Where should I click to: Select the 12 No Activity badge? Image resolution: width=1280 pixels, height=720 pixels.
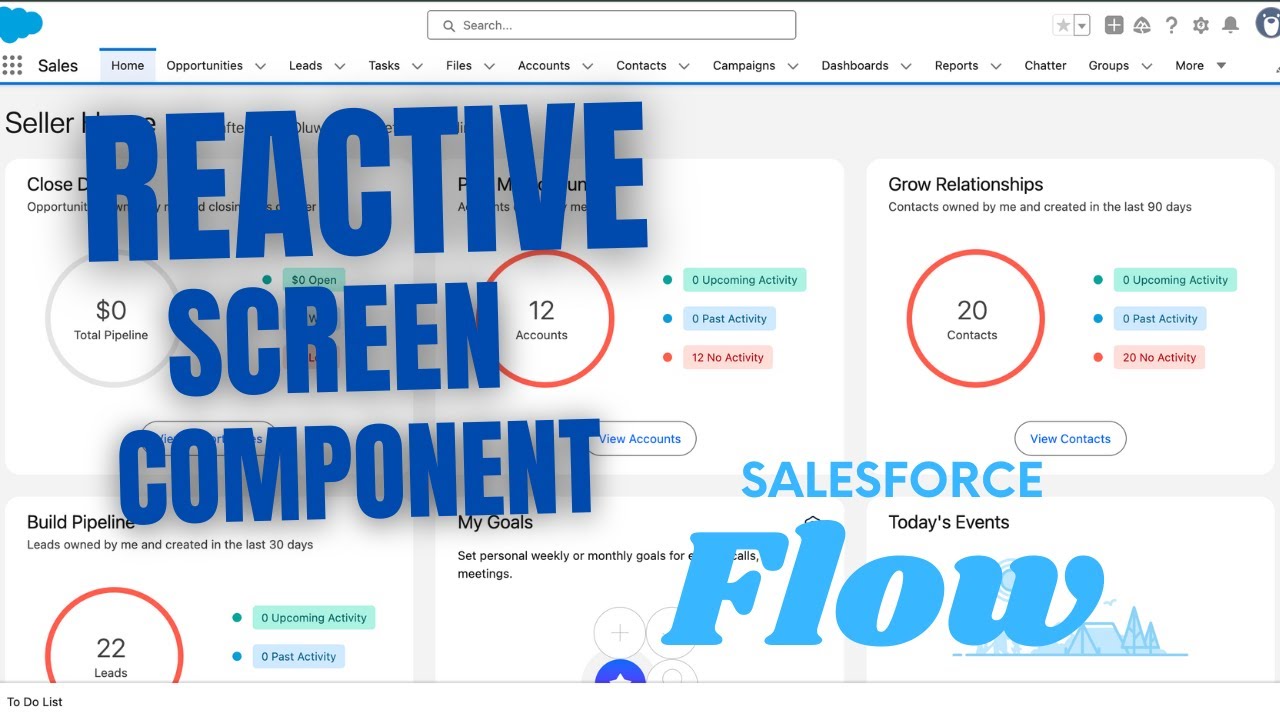[x=728, y=357]
